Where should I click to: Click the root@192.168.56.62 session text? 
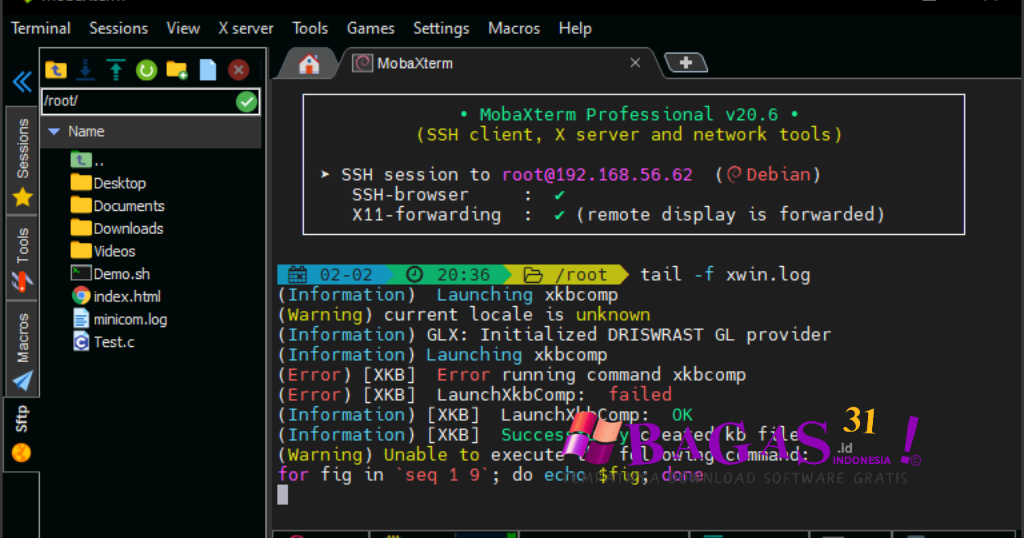[597, 175]
